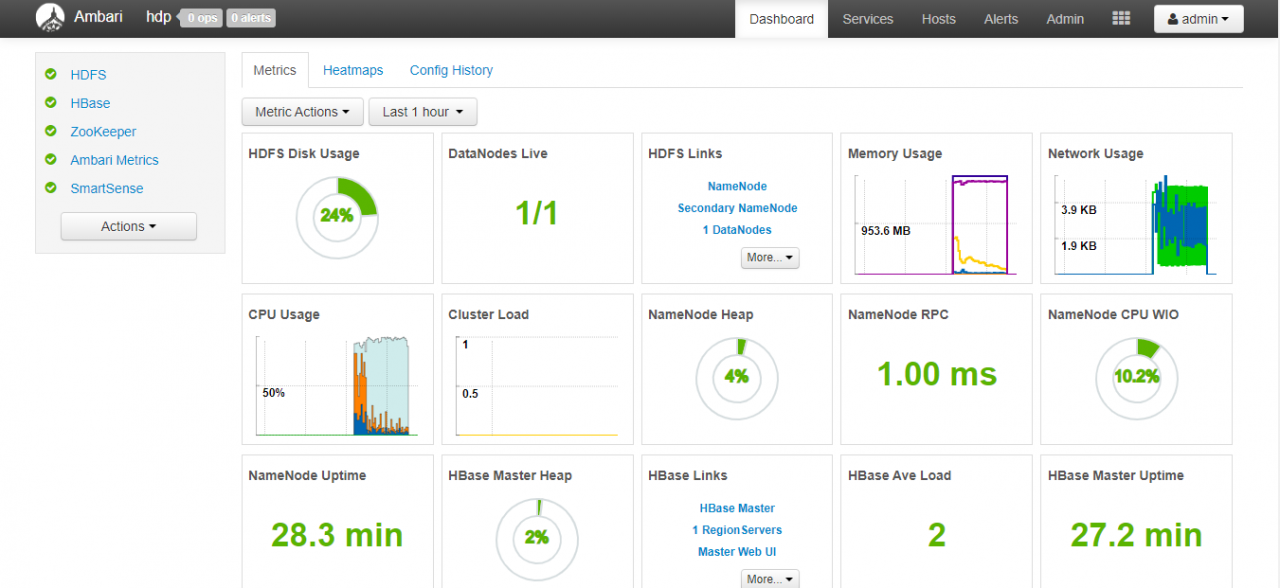Expand the sidebar Actions dropdown
This screenshot has width=1280, height=588.
[128, 227]
